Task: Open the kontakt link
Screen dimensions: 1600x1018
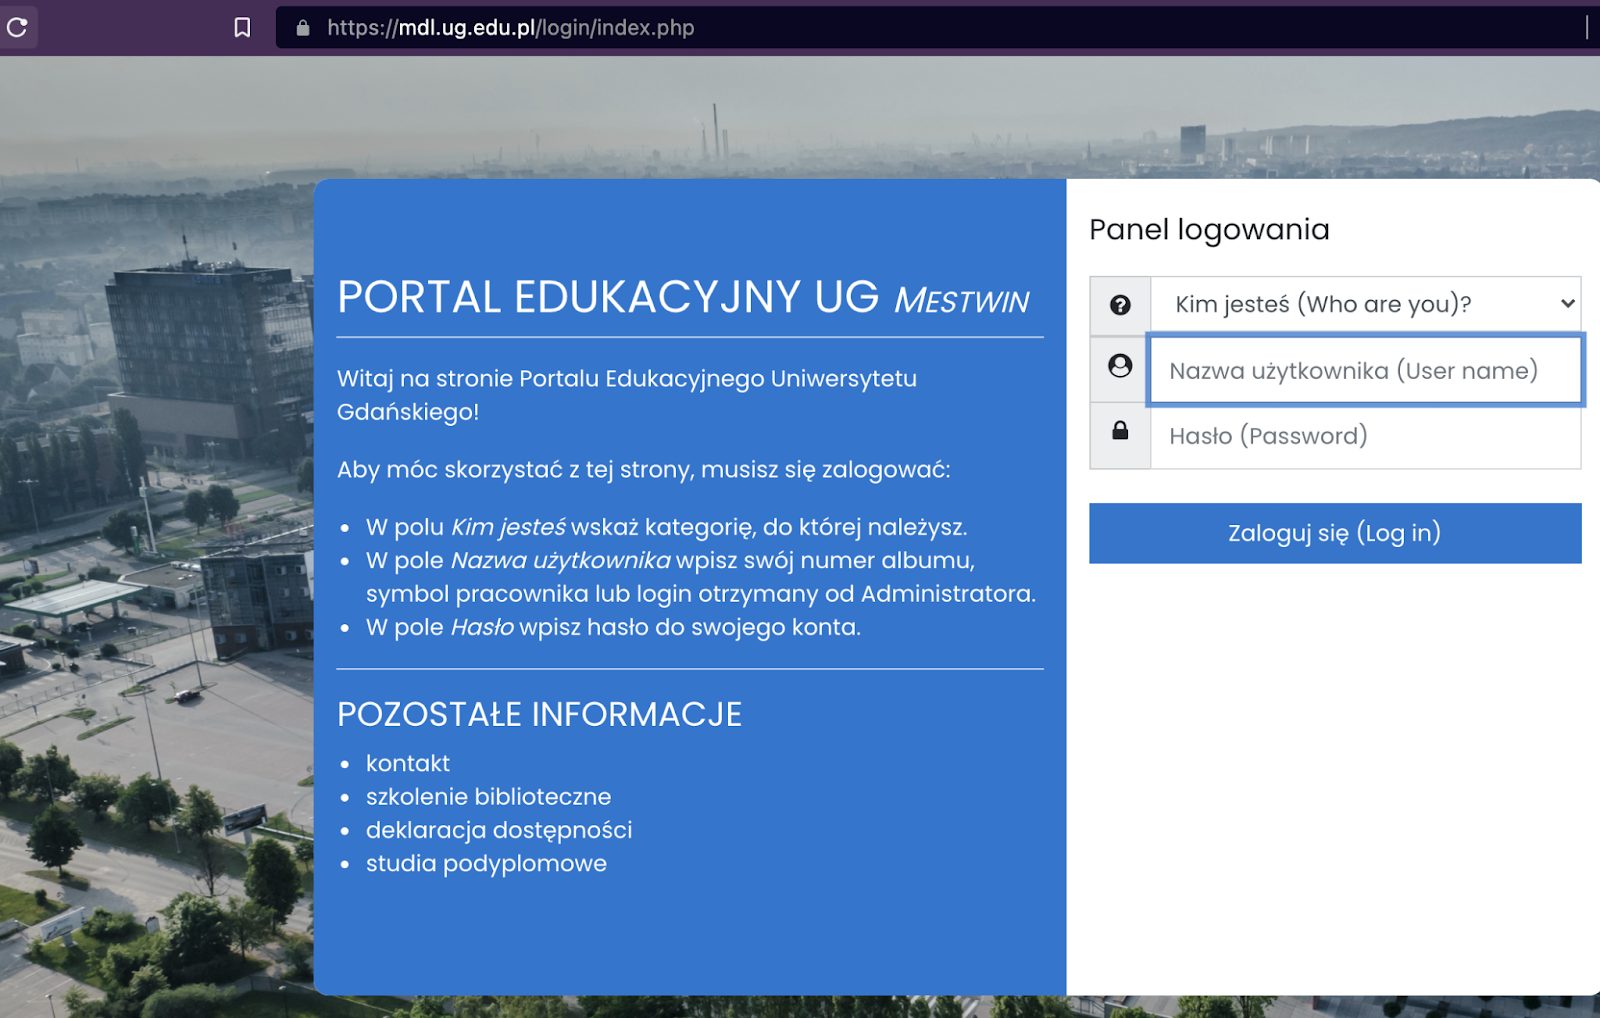Action: (408, 763)
